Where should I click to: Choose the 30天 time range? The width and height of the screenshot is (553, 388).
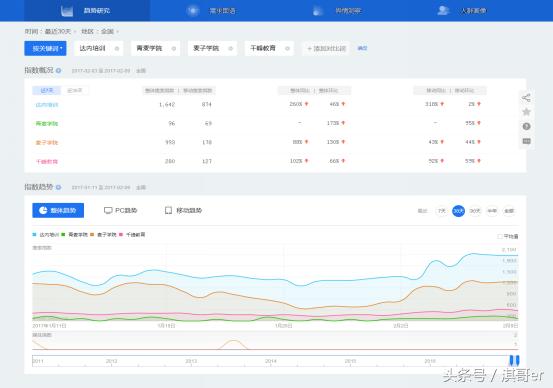[458, 211]
